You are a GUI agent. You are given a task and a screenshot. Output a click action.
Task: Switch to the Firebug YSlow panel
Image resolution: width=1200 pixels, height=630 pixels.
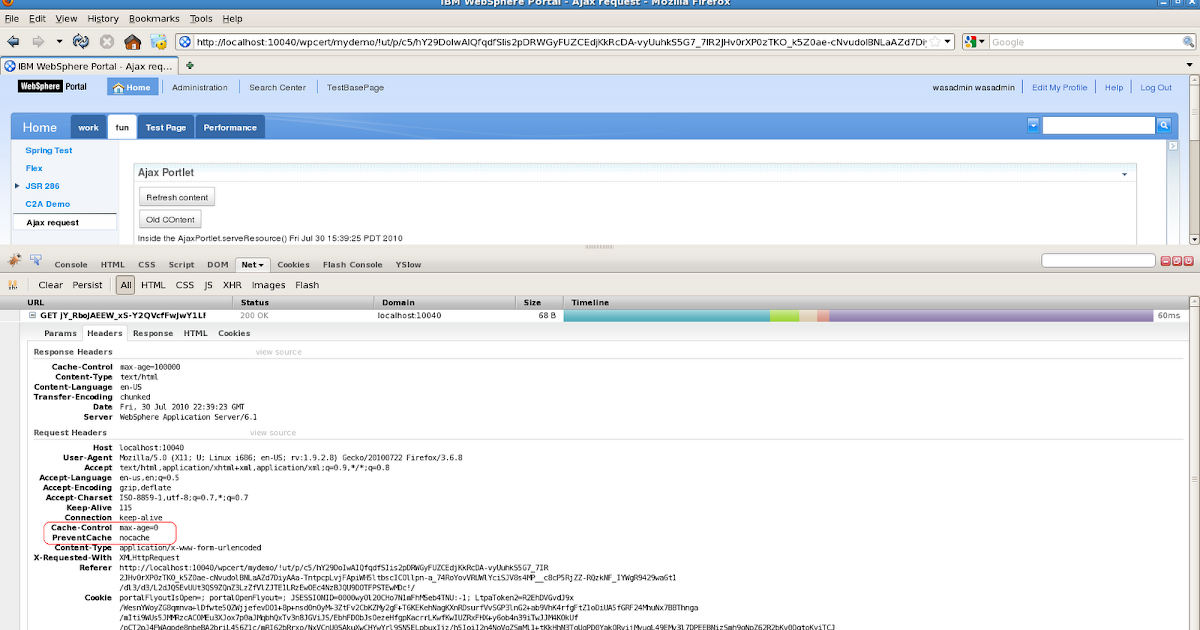[x=408, y=265]
